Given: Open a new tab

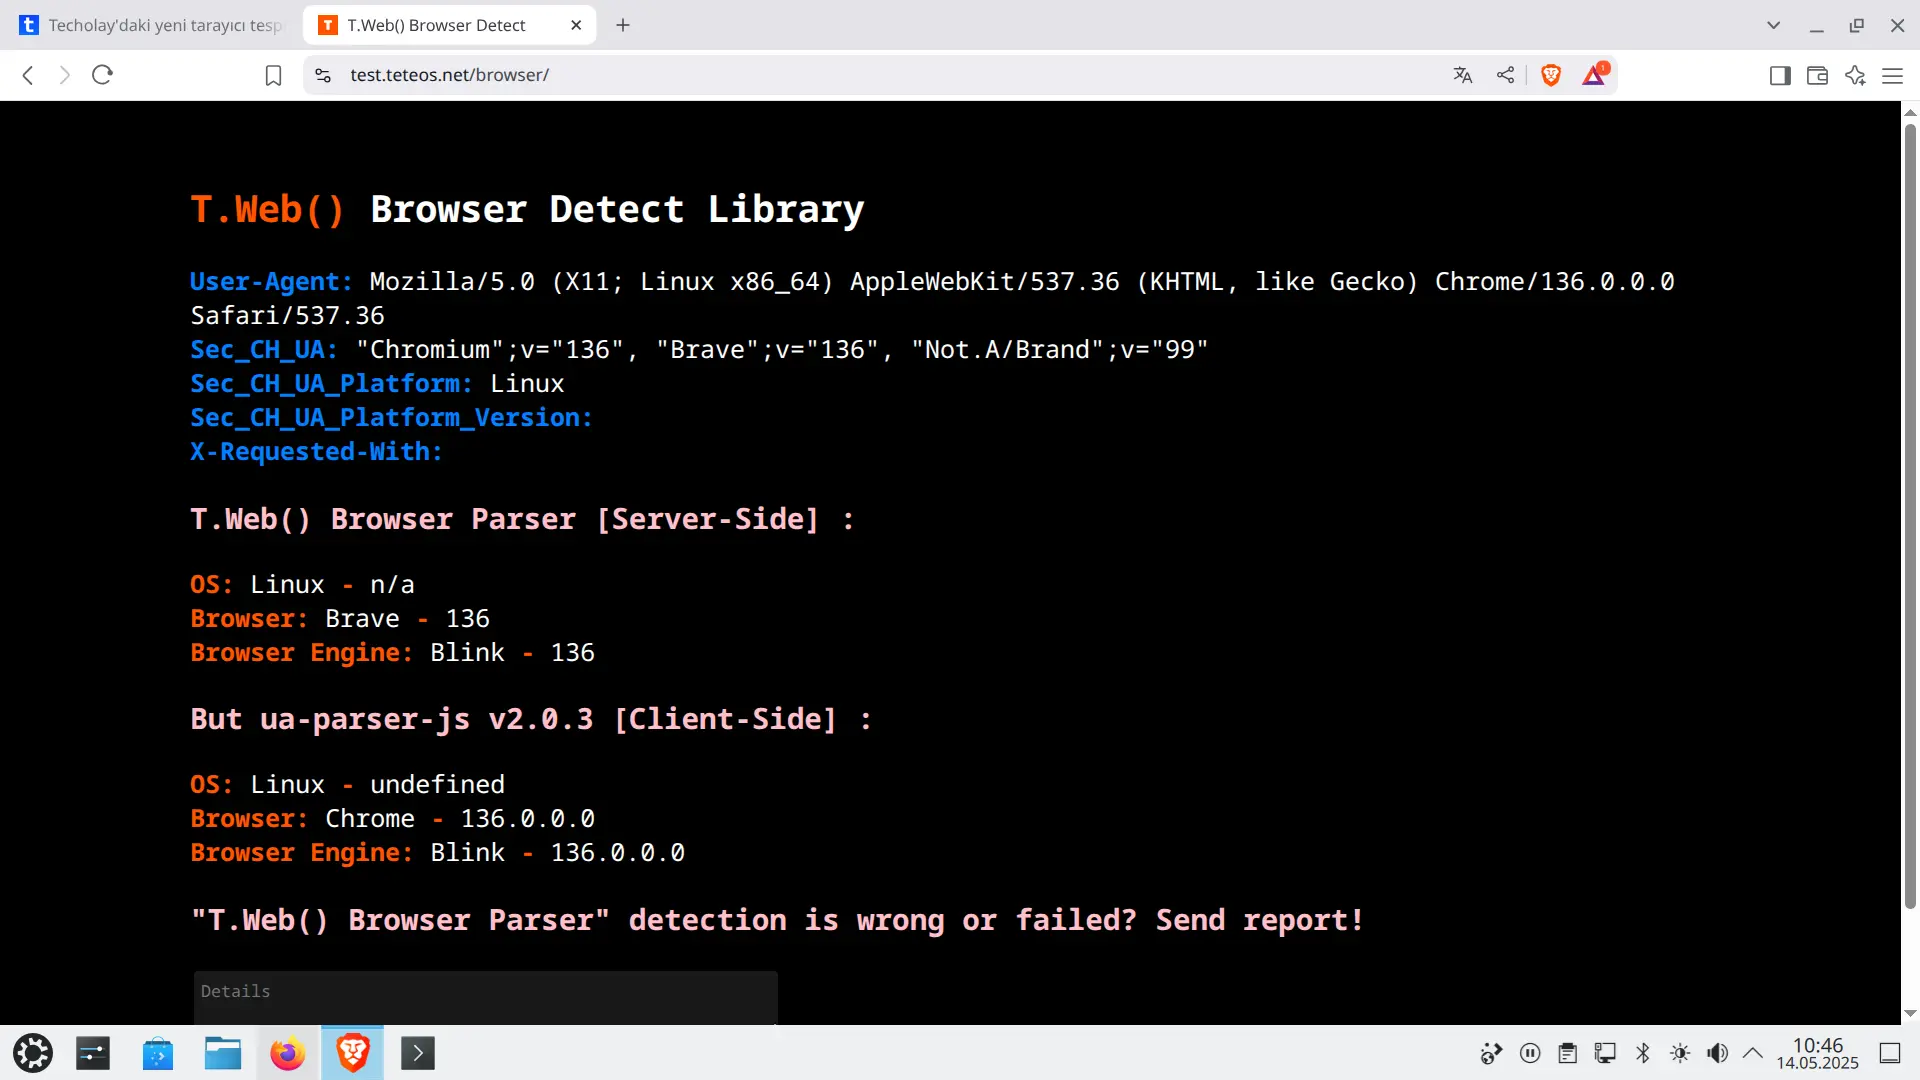Looking at the screenshot, I should coord(623,25).
